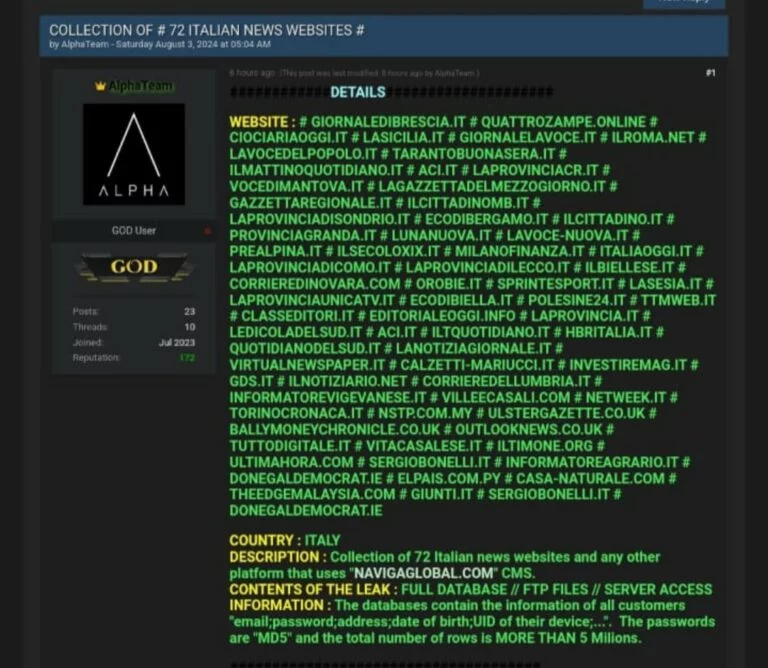Click the thread title Collection of 72 Italian News Websites
This screenshot has height=668, width=768.
[x=206, y=30]
